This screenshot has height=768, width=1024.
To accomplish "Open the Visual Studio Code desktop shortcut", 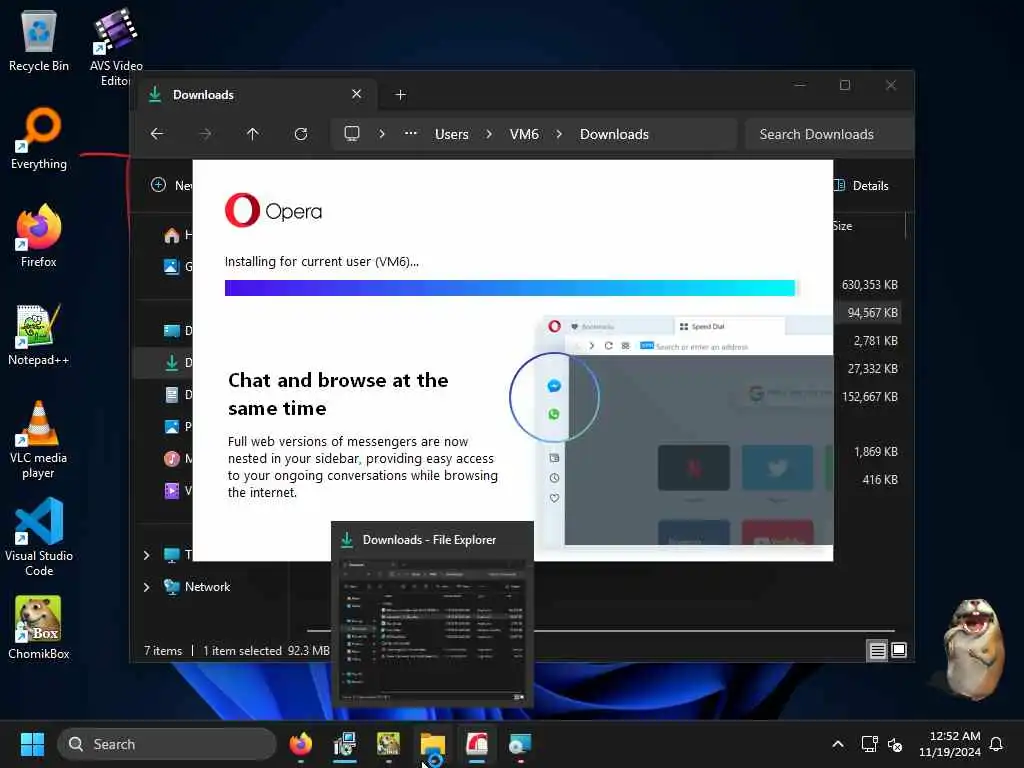I will (x=39, y=537).
